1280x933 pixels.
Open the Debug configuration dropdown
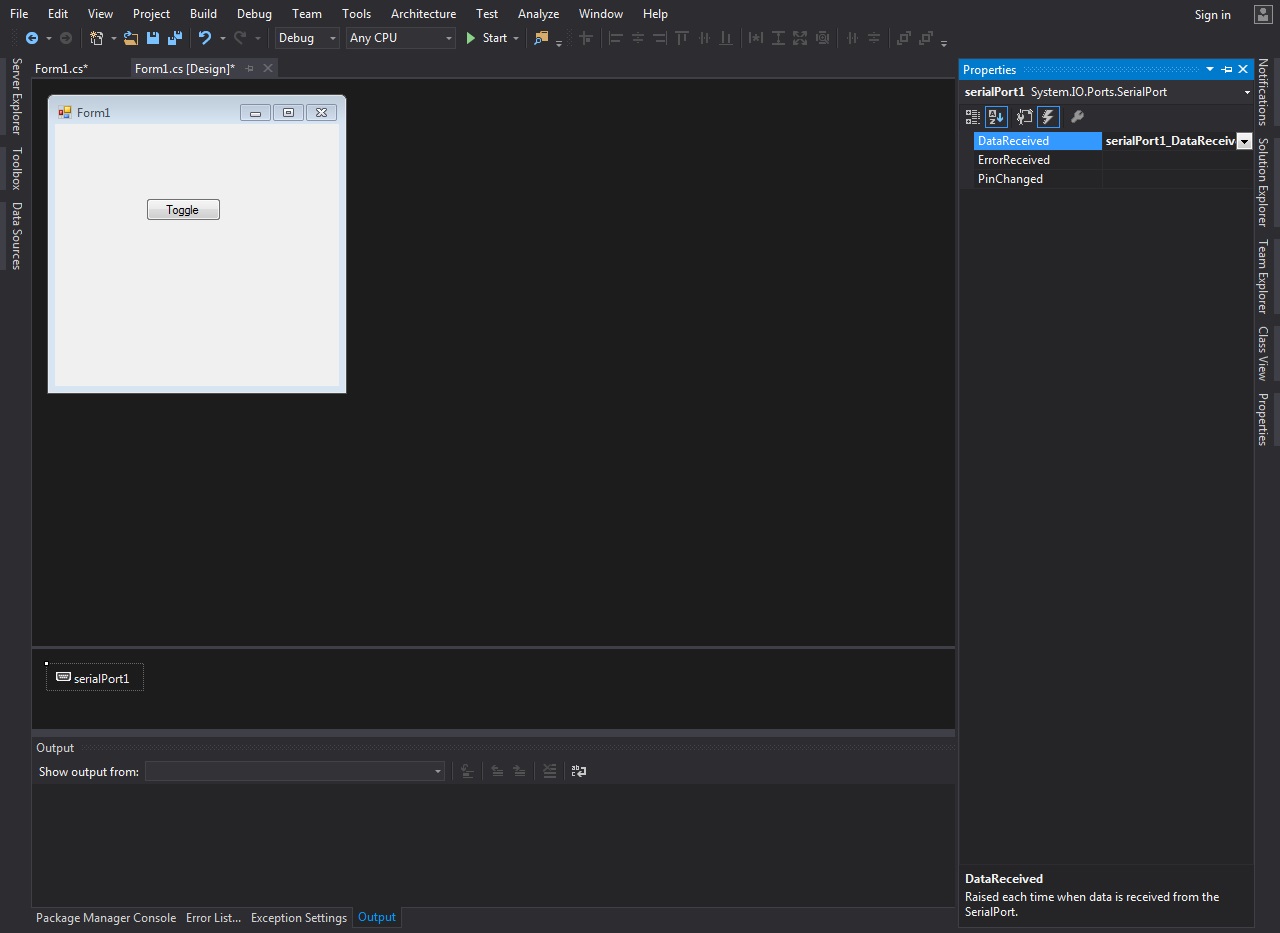(307, 38)
